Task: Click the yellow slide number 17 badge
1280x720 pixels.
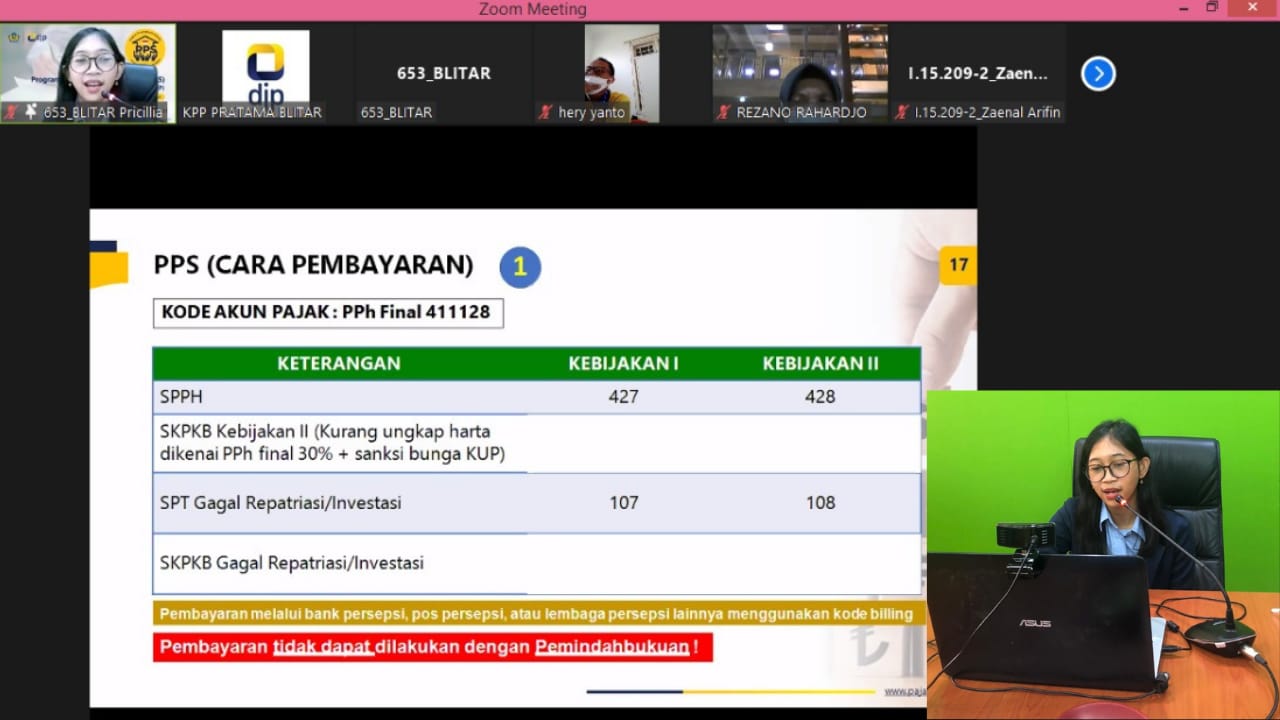Action: click(958, 265)
